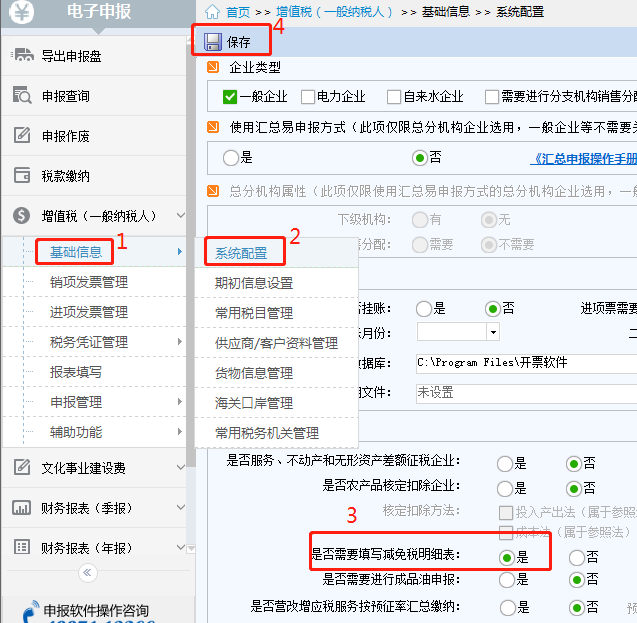Click the orange marker beside 企业类型

213,67
